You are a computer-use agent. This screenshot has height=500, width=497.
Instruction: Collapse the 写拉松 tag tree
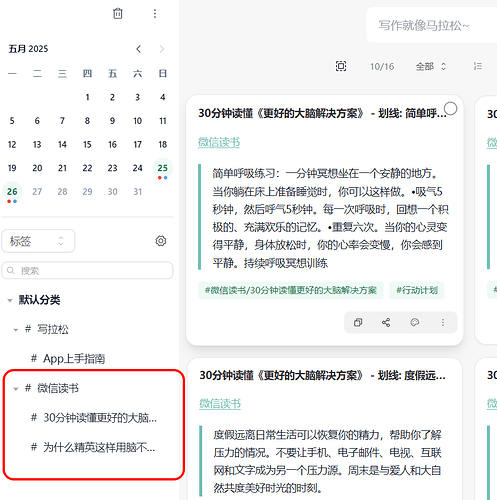click(16, 330)
